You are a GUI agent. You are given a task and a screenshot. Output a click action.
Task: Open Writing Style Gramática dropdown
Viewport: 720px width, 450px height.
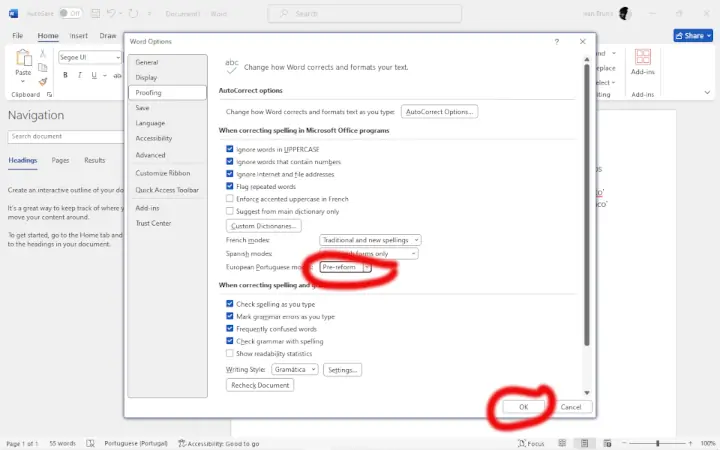pos(295,369)
